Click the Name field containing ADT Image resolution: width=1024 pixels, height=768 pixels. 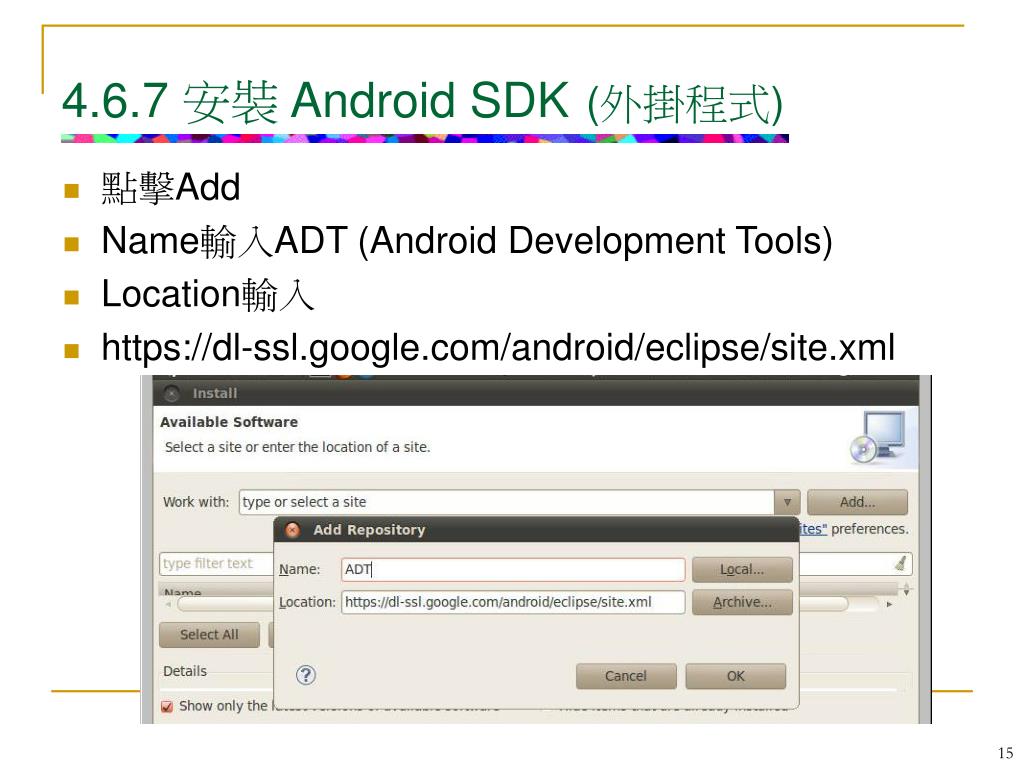coord(513,569)
